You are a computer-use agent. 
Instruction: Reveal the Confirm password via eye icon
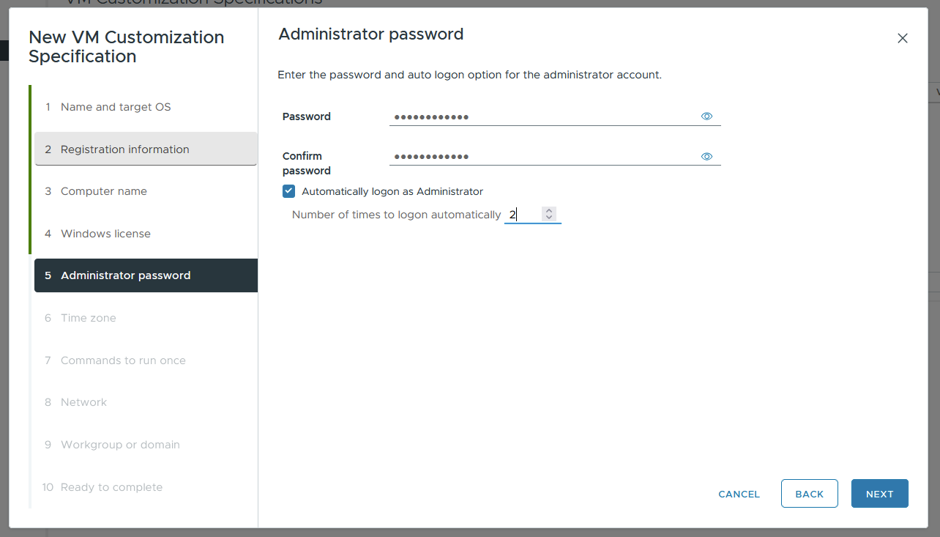click(707, 156)
